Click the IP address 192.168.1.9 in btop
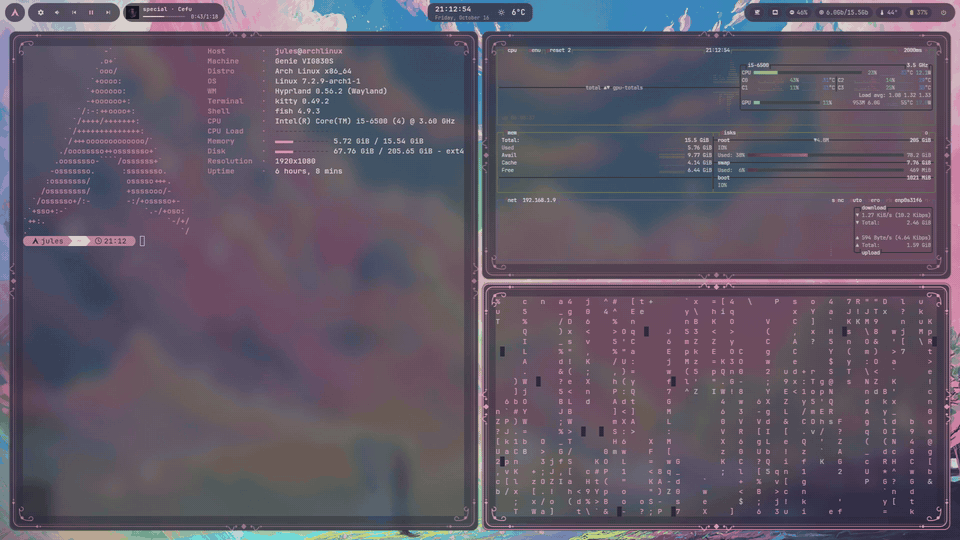This screenshot has width=960, height=540. point(539,200)
